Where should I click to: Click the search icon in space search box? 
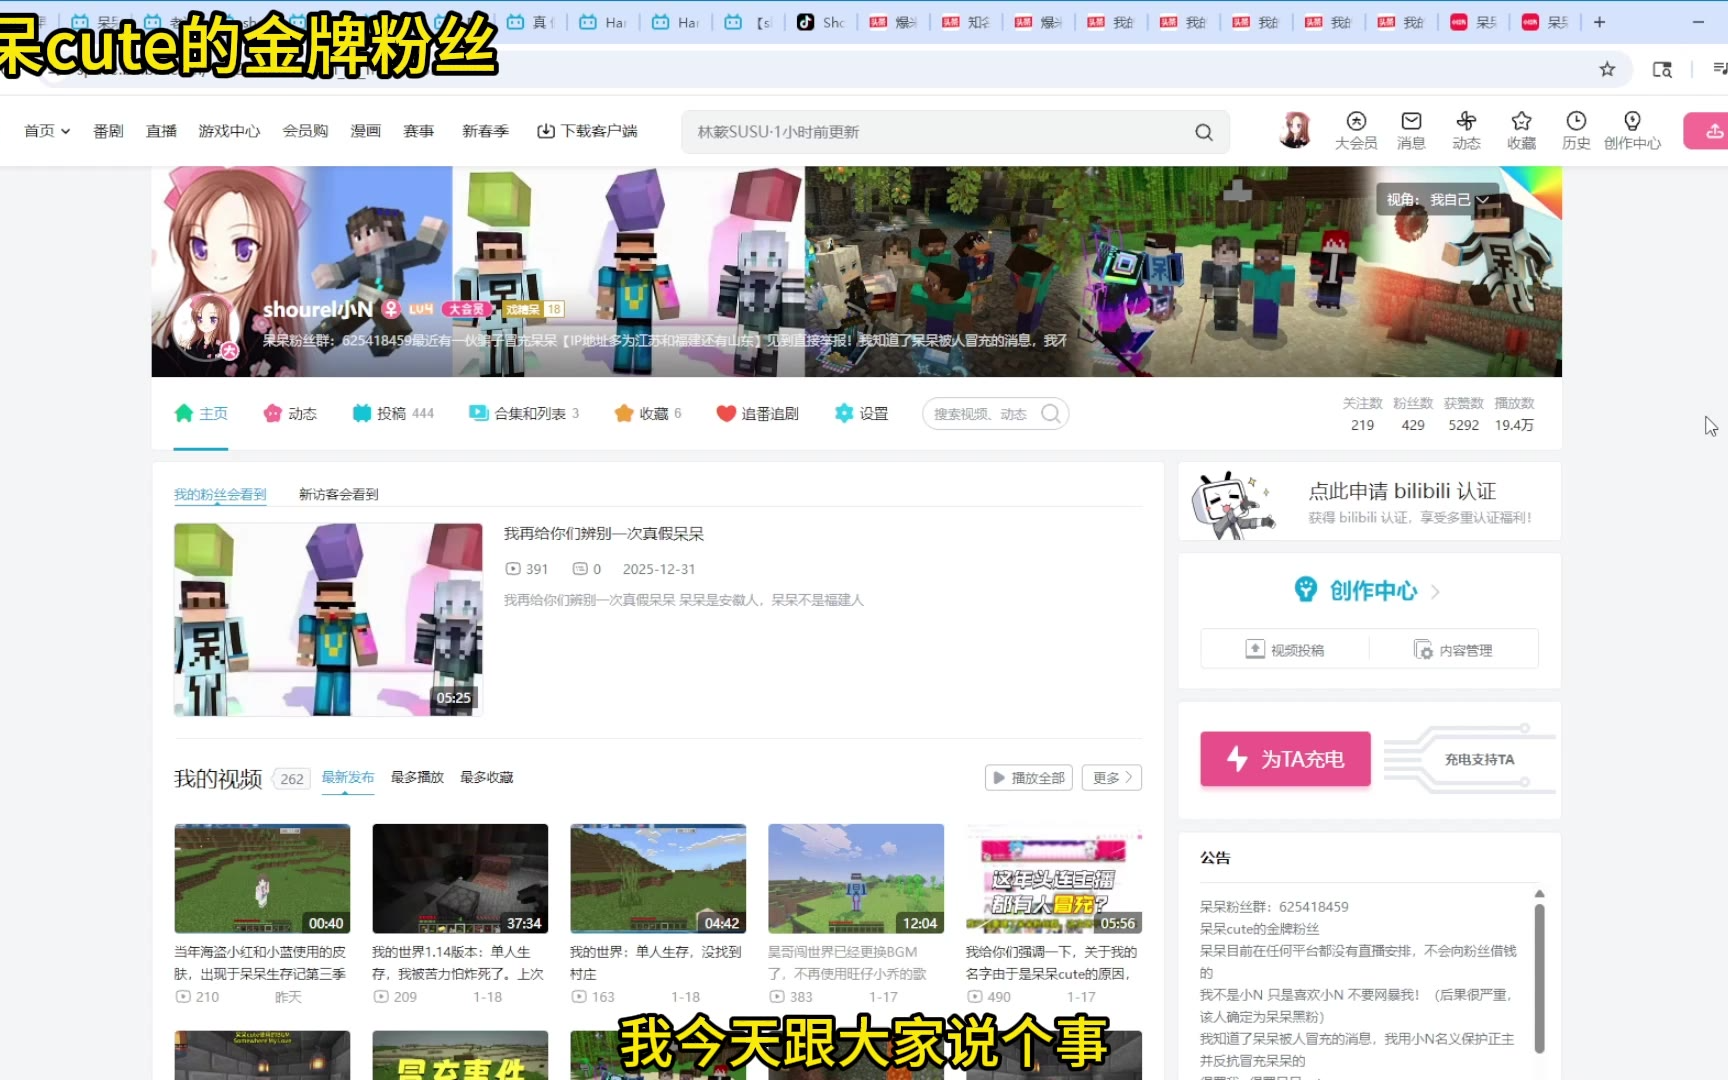point(1051,414)
